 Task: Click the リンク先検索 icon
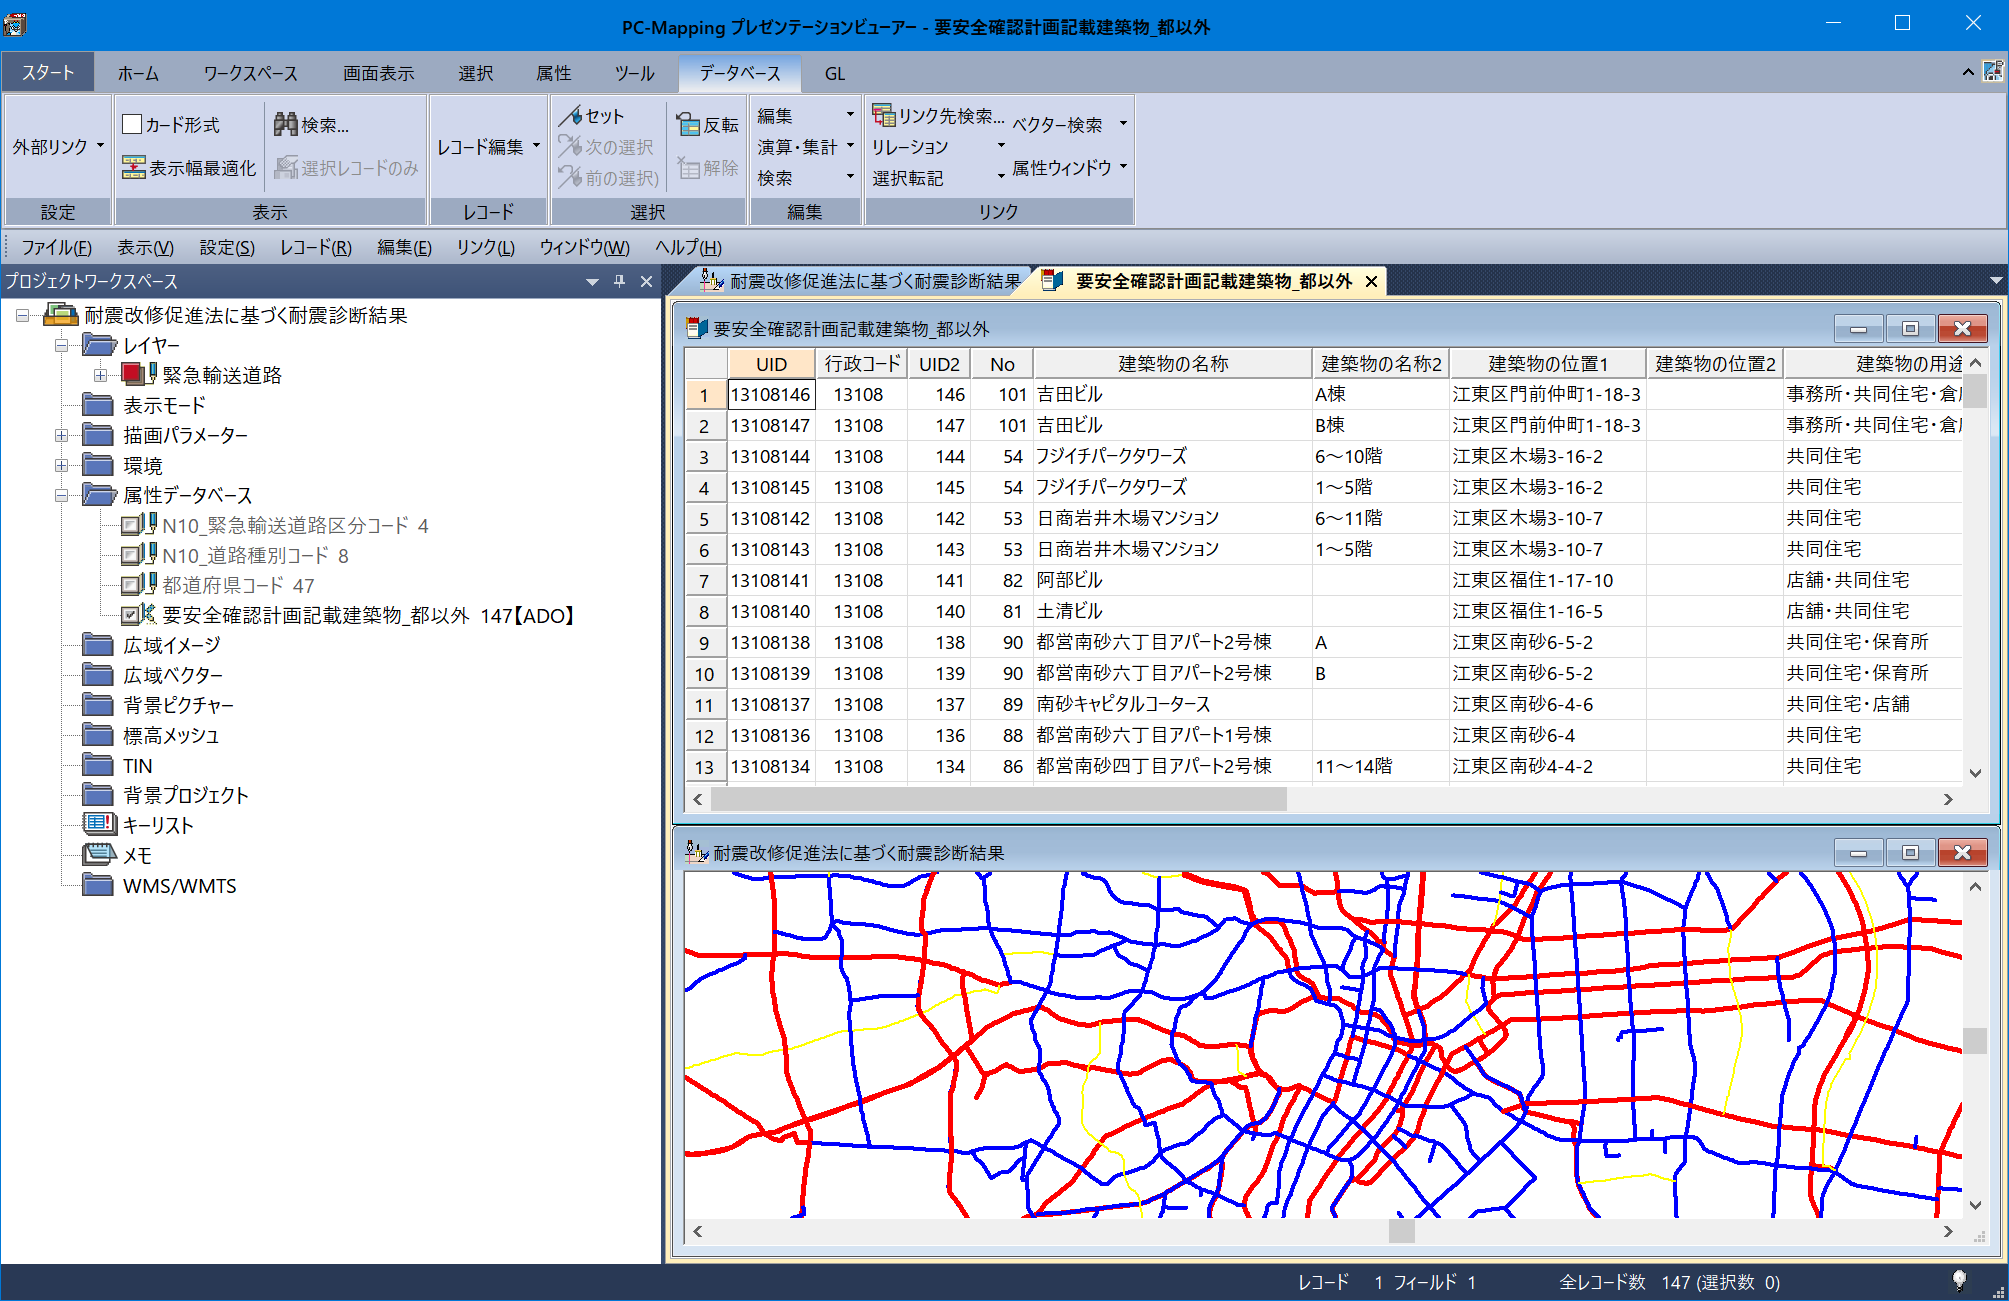click(883, 116)
